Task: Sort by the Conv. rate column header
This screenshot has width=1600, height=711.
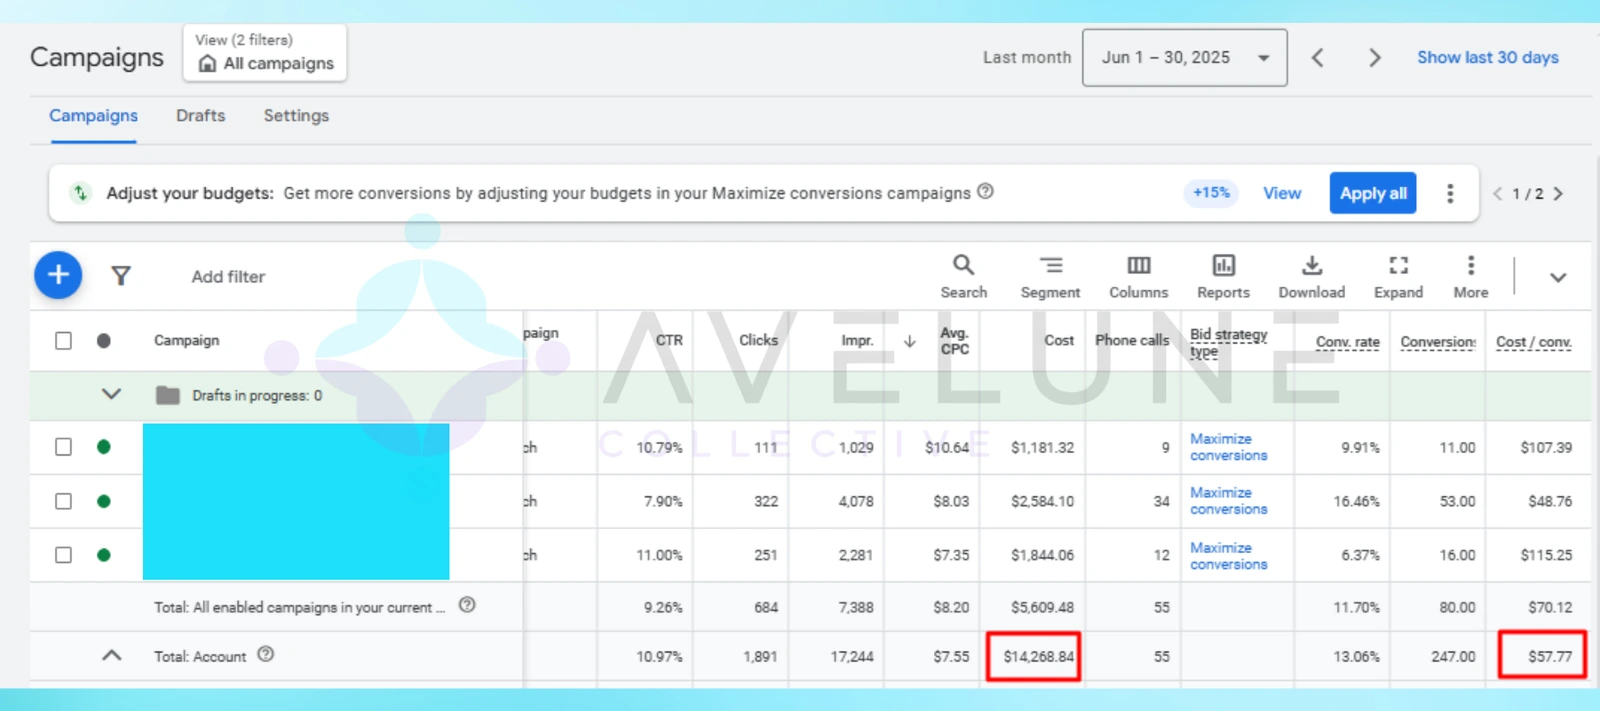Action: (x=1347, y=342)
